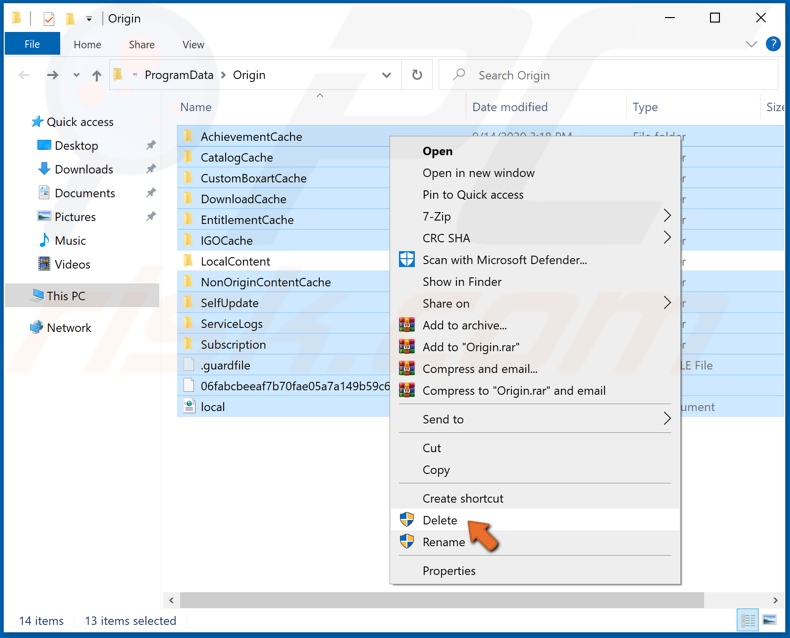Choose Compress to "Origin.rar" and email
This screenshot has width=790, height=638.
coord(535,390)
